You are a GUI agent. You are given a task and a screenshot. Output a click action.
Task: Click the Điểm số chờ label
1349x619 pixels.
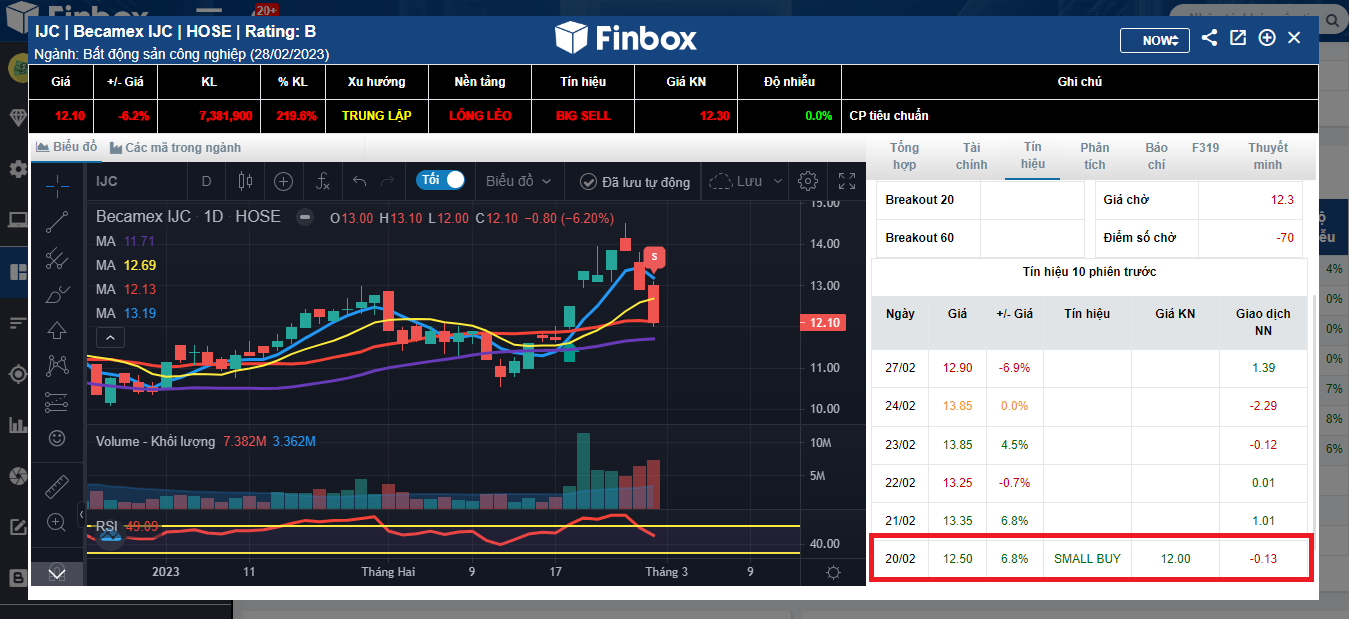coord(1140,238)
